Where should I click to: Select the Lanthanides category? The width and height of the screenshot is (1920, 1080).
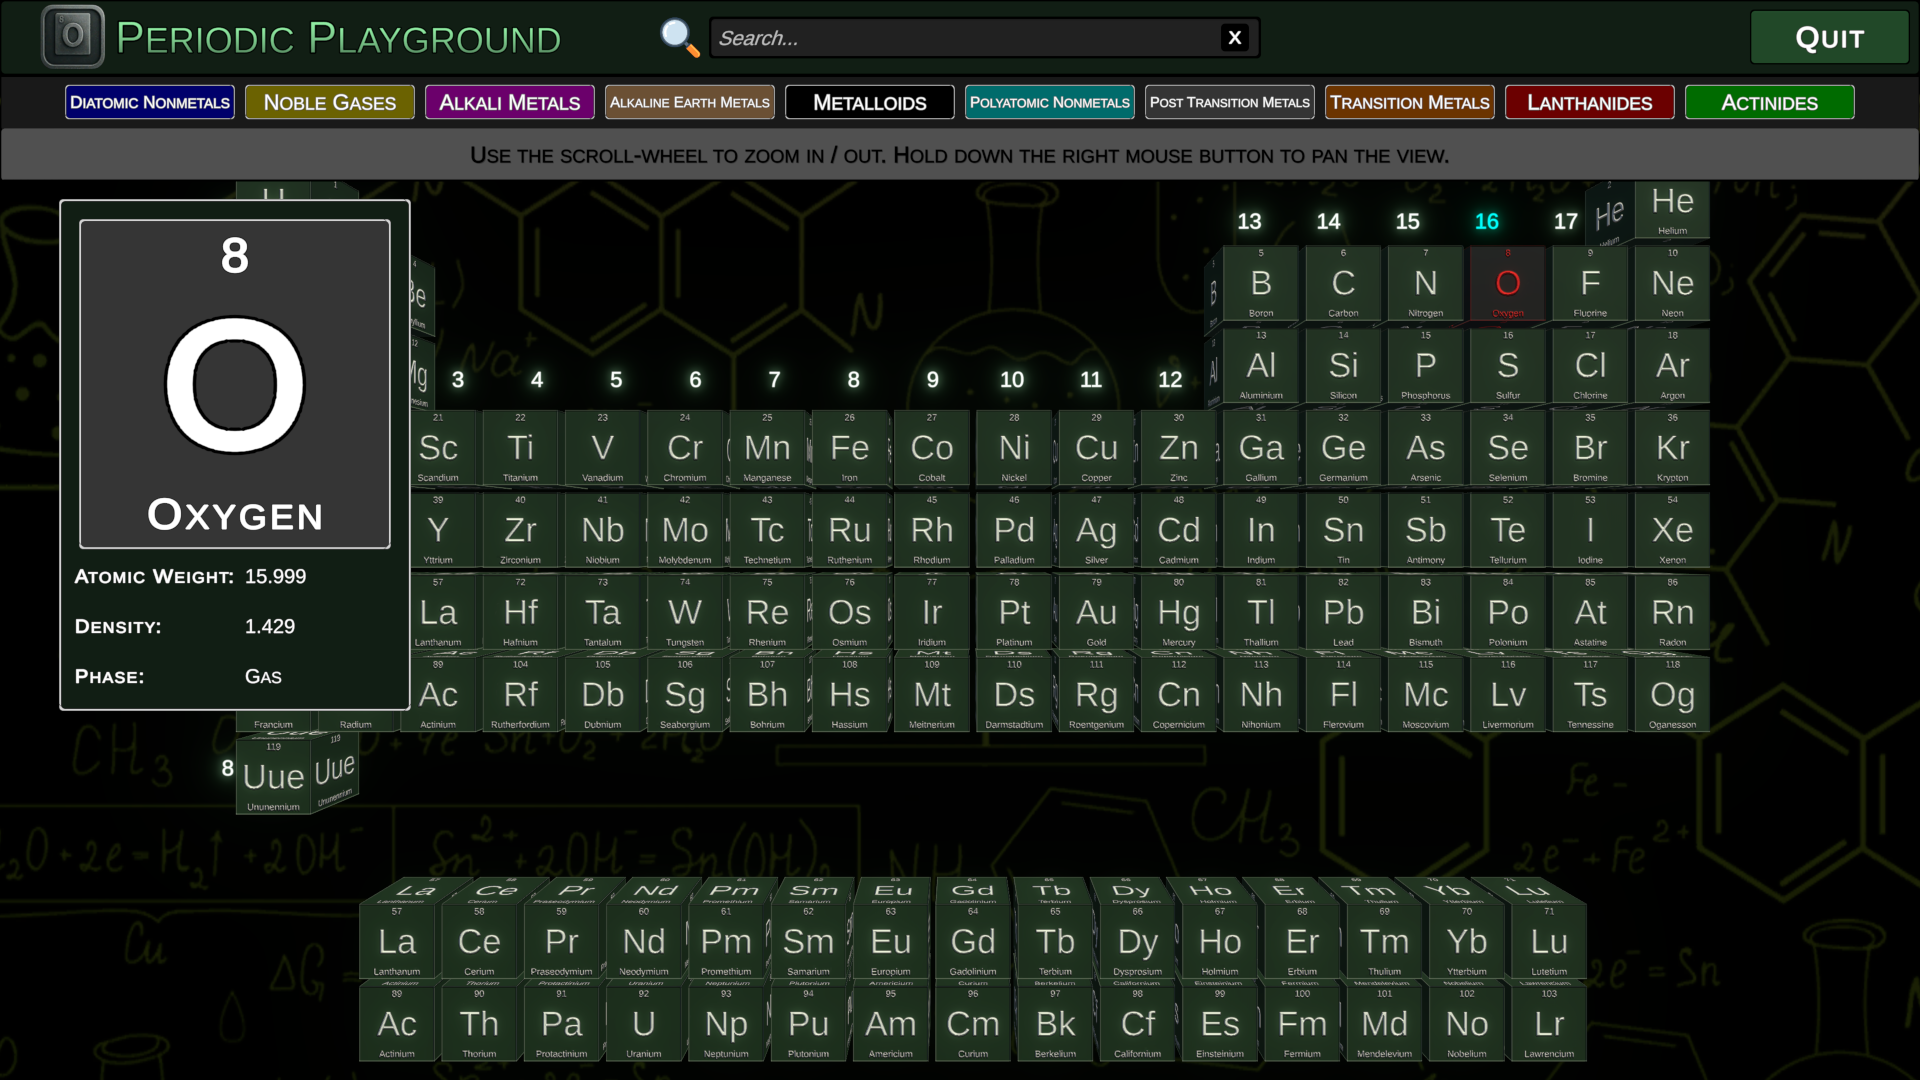point(1590,102)
